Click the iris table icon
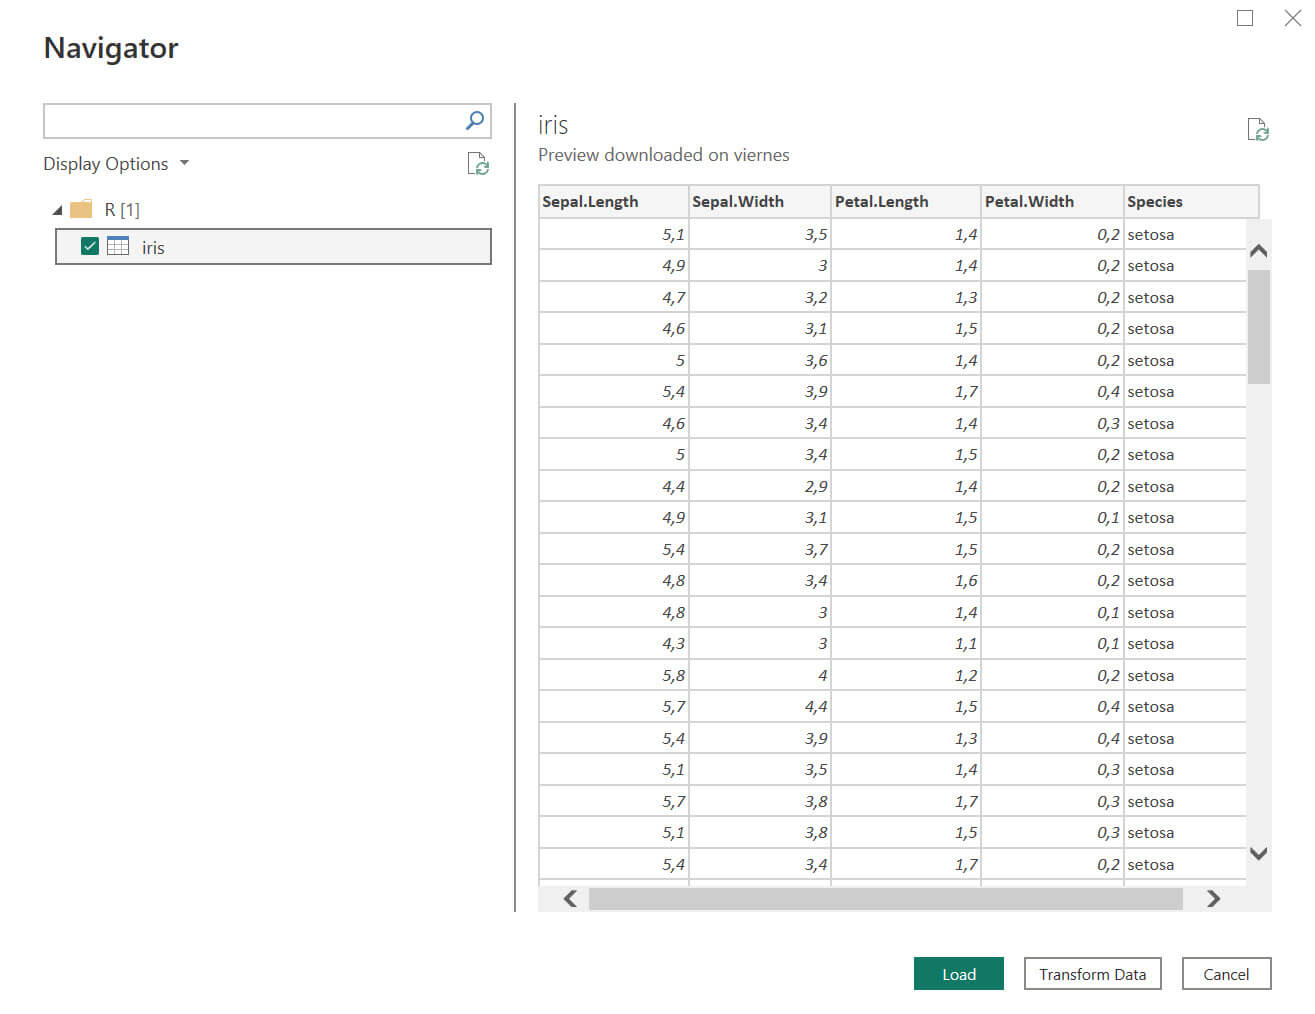The height and width of the screenshot is (1014, 1315). [118, 246]
